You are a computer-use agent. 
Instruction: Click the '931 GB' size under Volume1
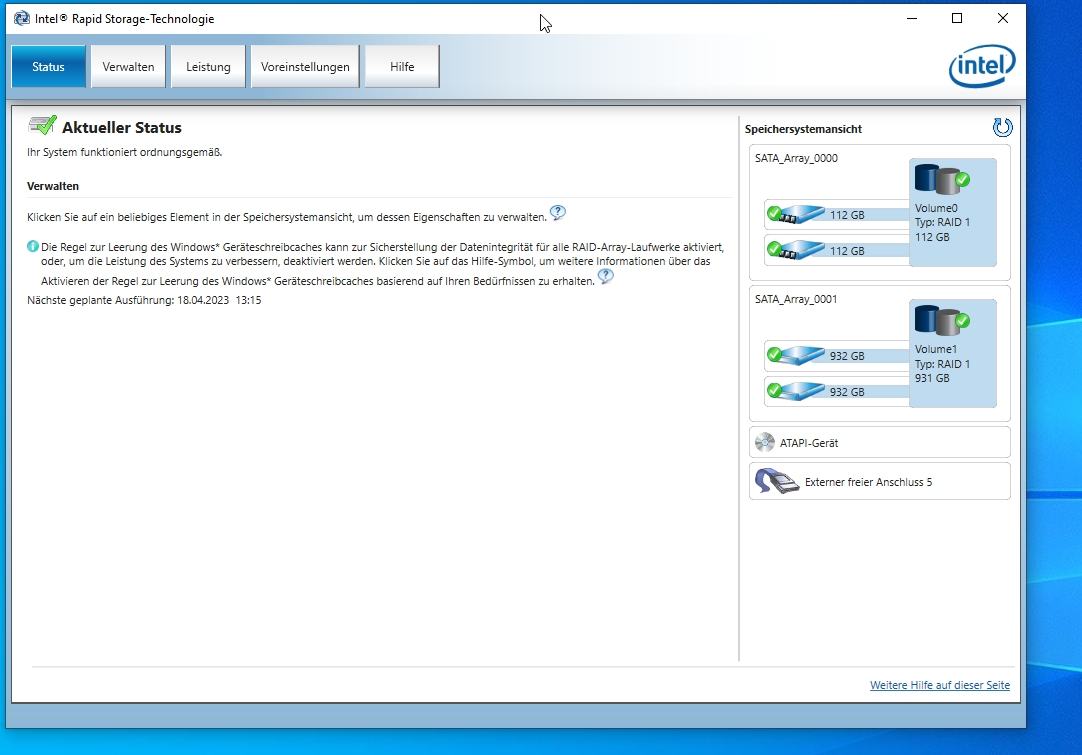[x=932, y=378]
